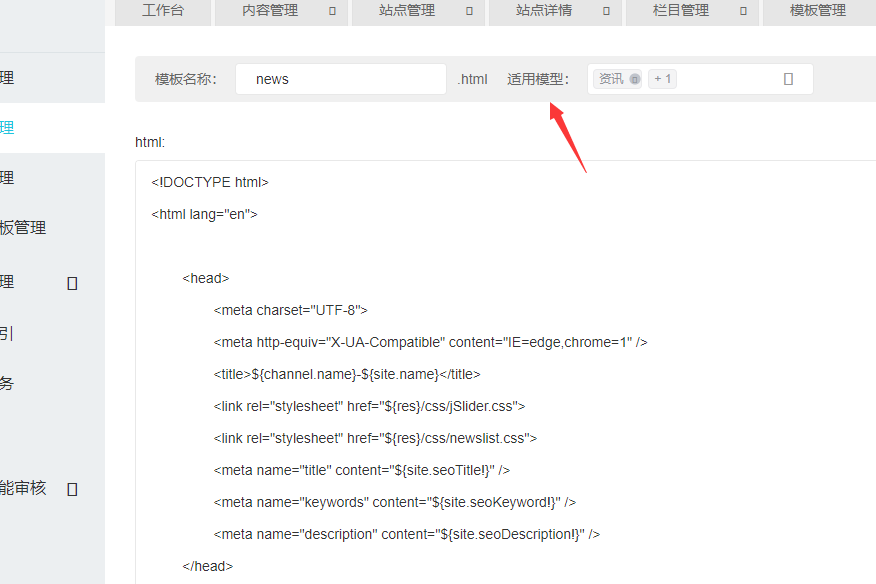Screen dimensions: 876x584
Task: Close the 内容管理 tab
Action: 332,11
